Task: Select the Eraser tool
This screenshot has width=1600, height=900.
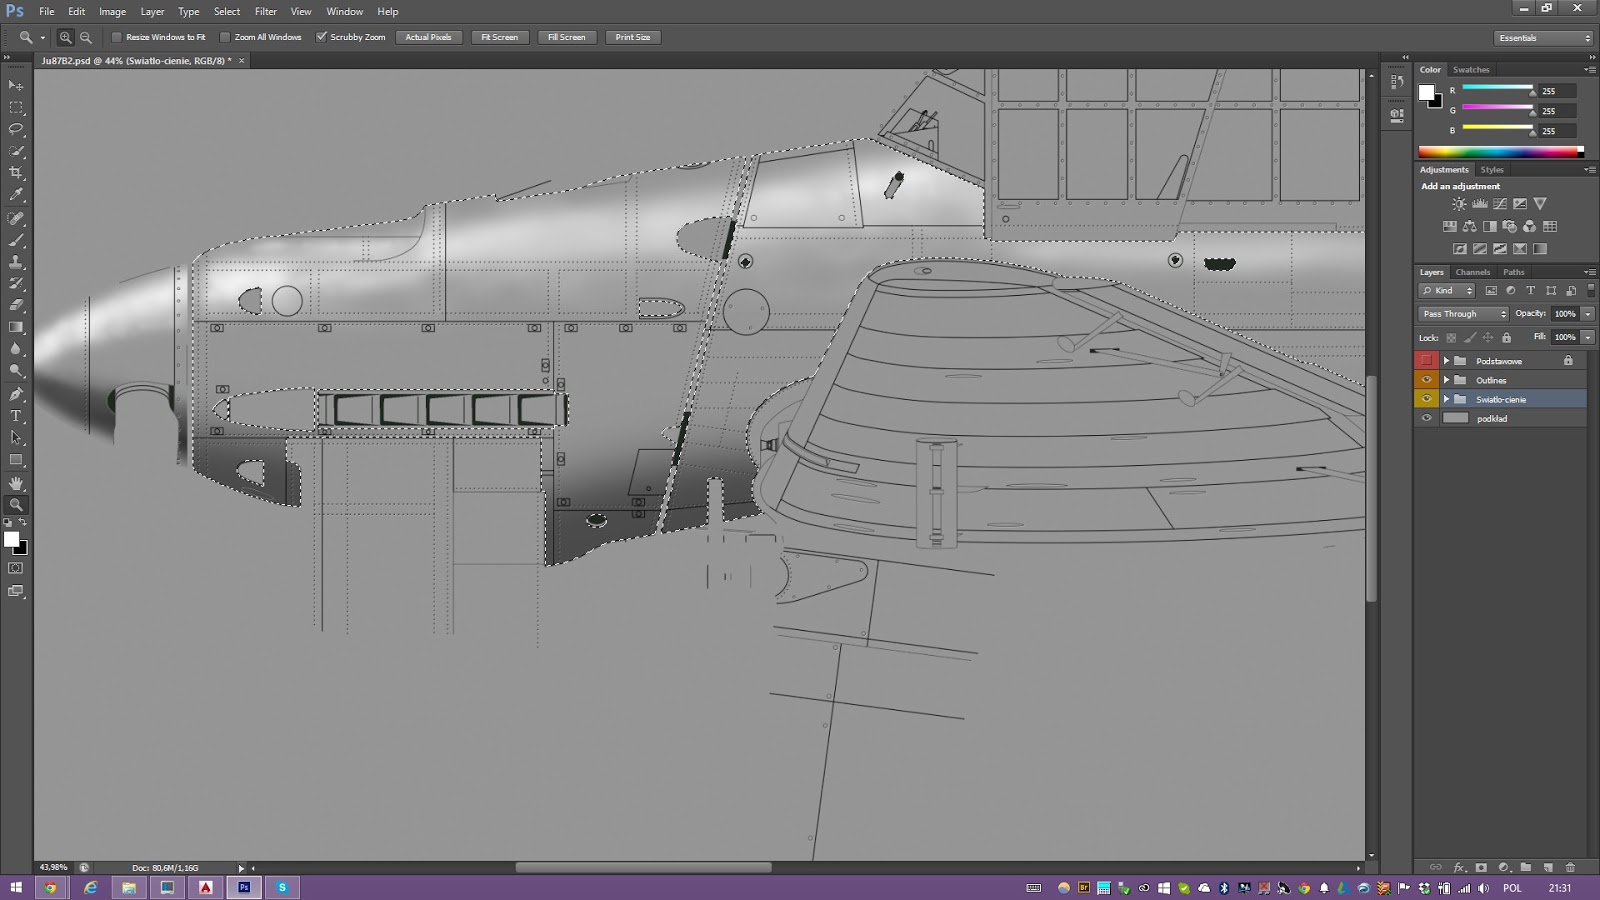Action: point(16,305)
